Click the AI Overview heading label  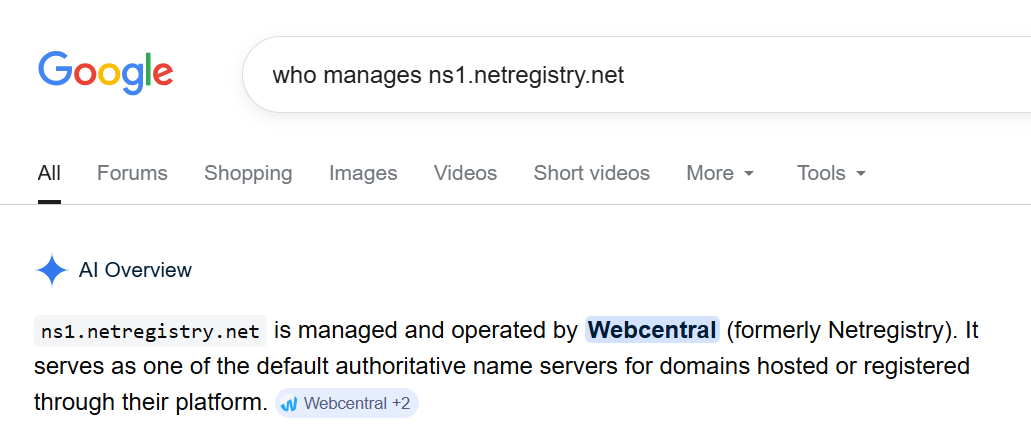135,270
